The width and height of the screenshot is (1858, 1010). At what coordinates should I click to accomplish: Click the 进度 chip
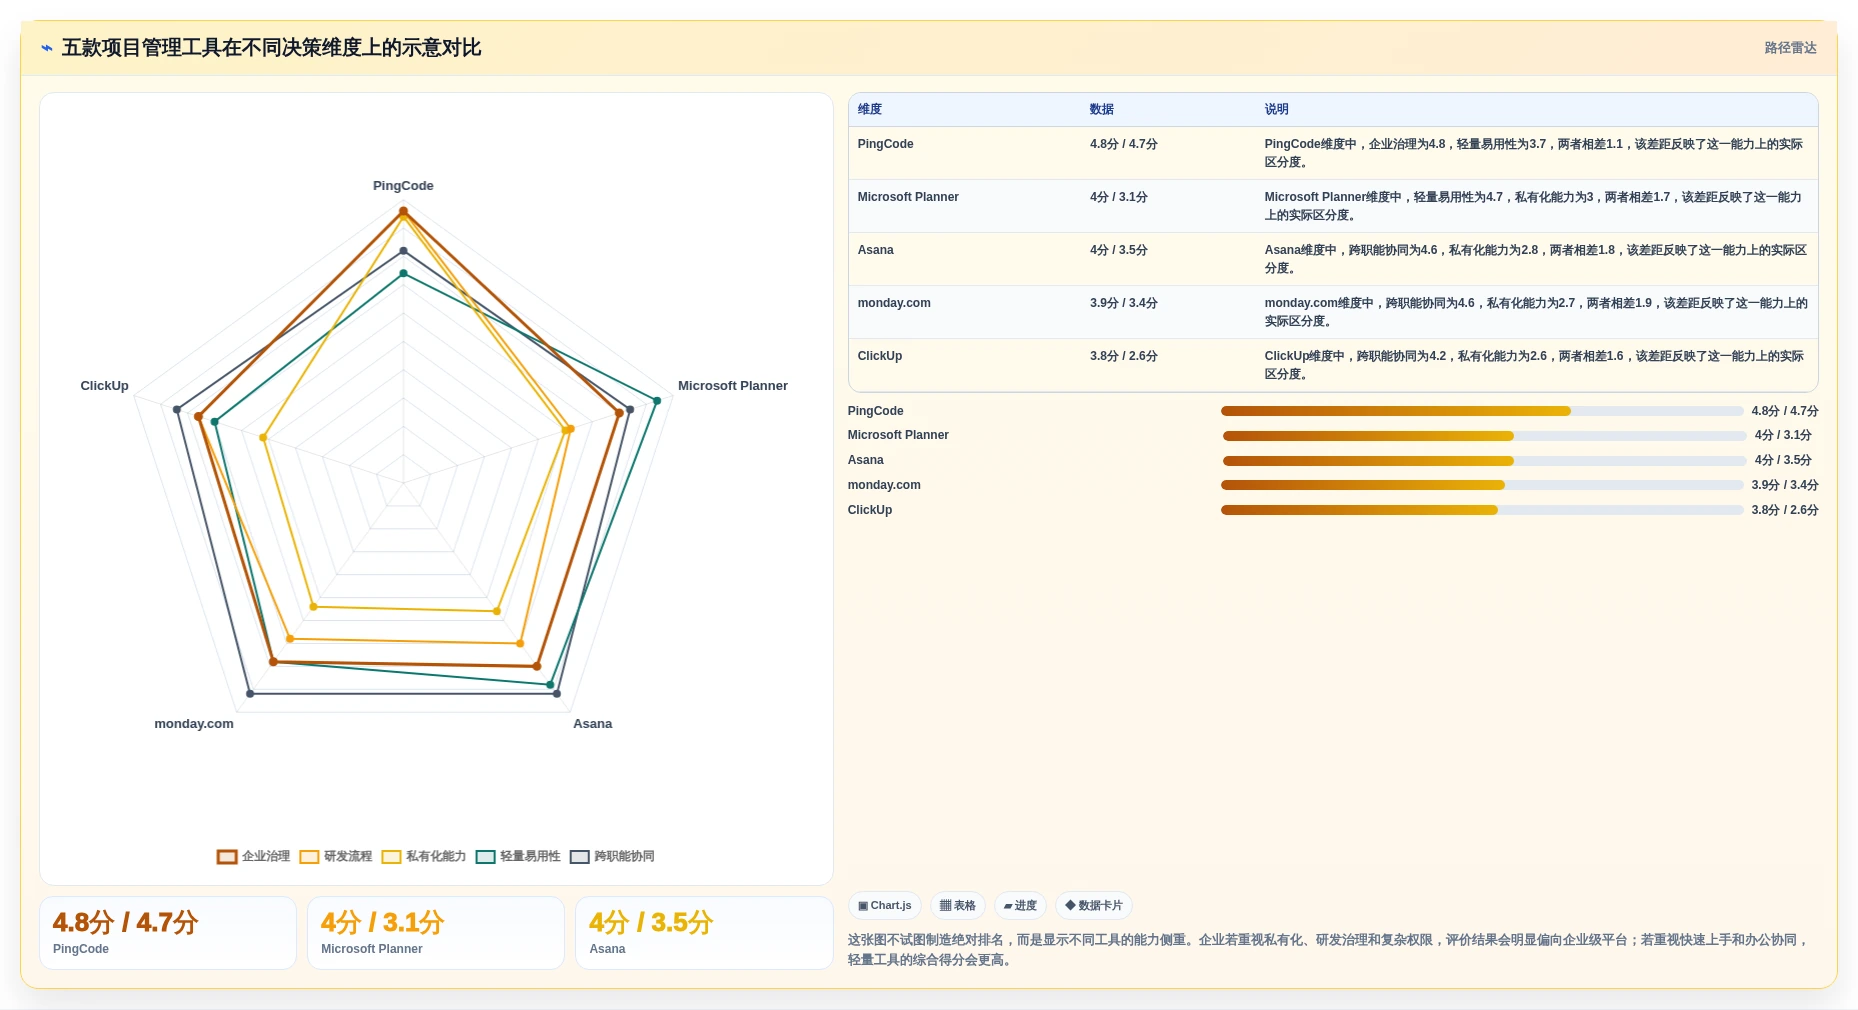point(1020,906)
